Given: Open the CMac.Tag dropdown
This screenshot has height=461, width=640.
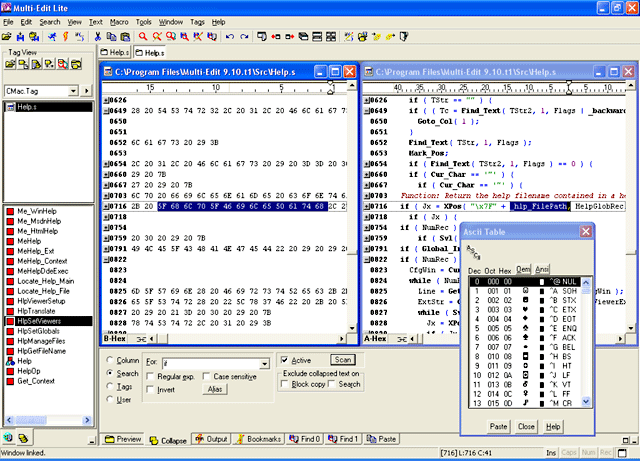Looking at the screenshot, I should [73, 91].
